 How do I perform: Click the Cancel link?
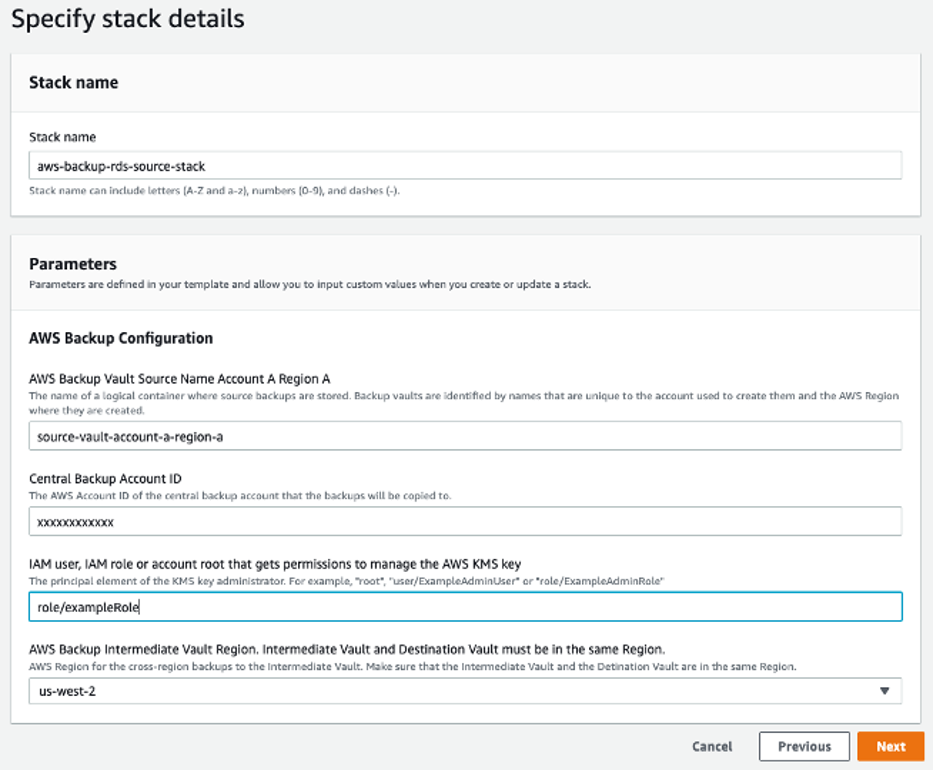click(711, 746)
